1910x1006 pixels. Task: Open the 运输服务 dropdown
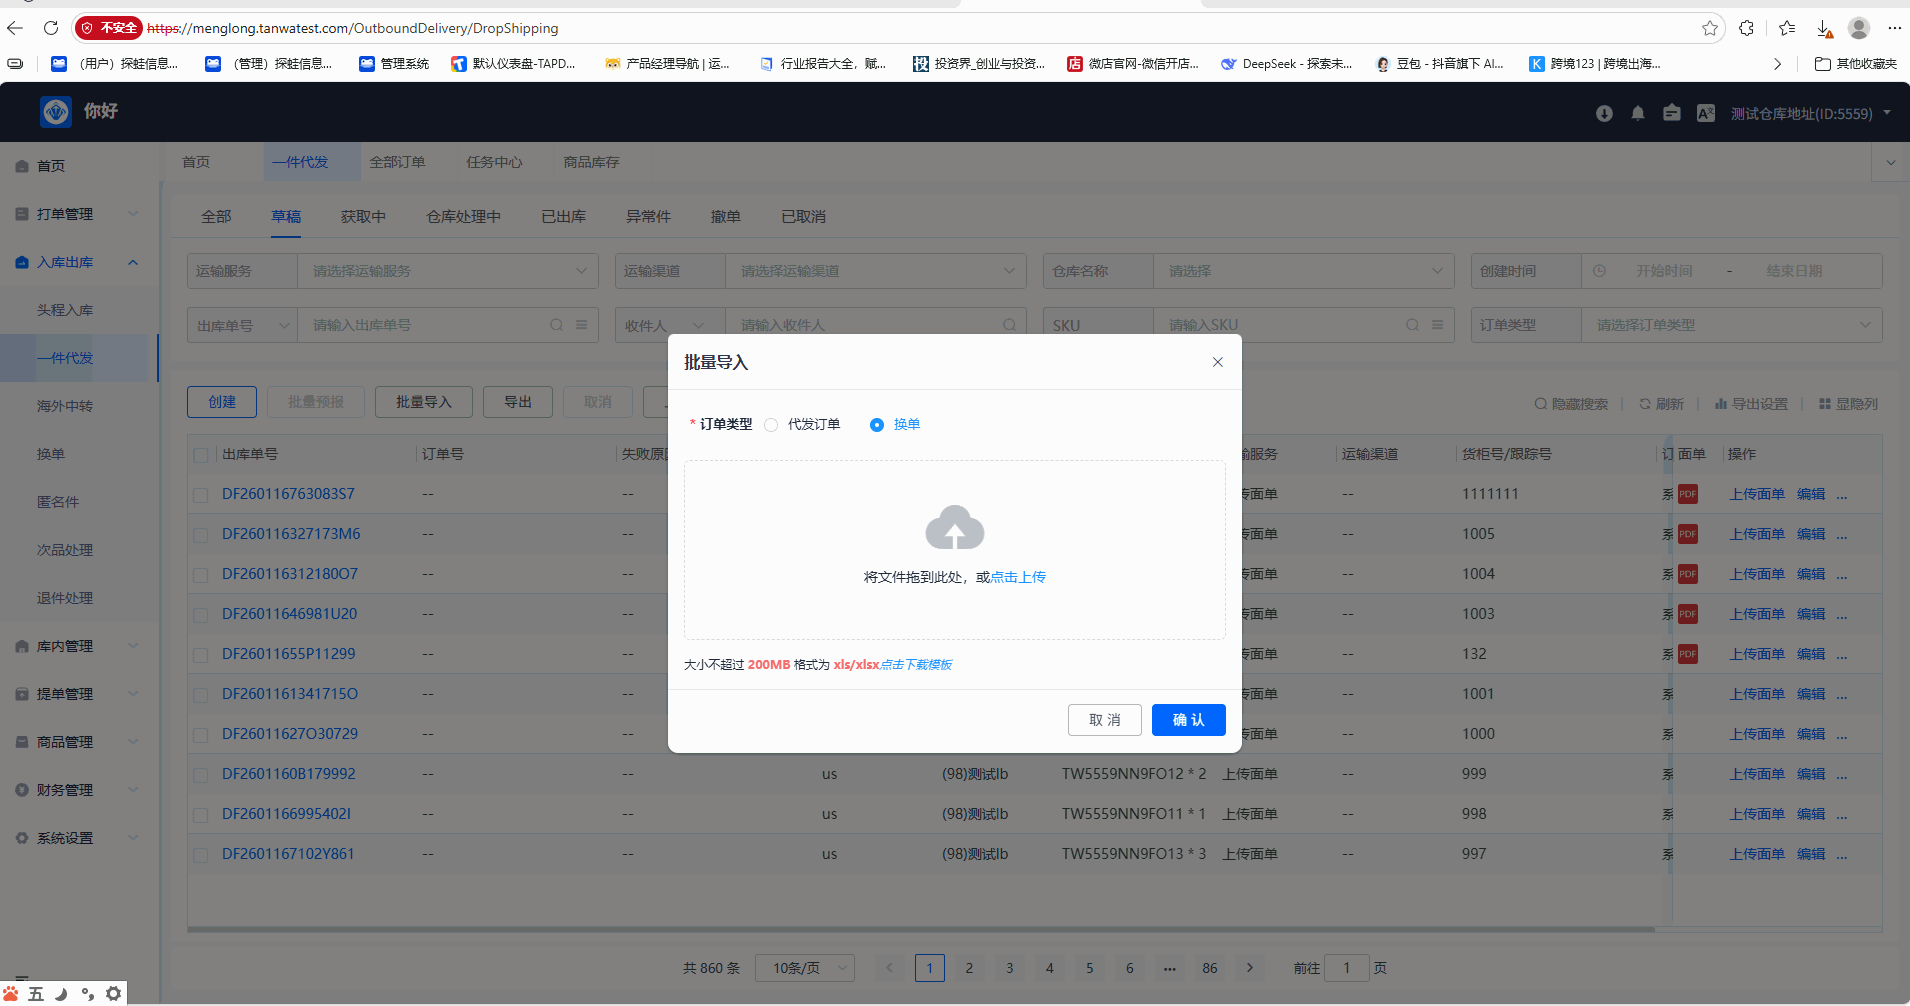coord(446,271)
